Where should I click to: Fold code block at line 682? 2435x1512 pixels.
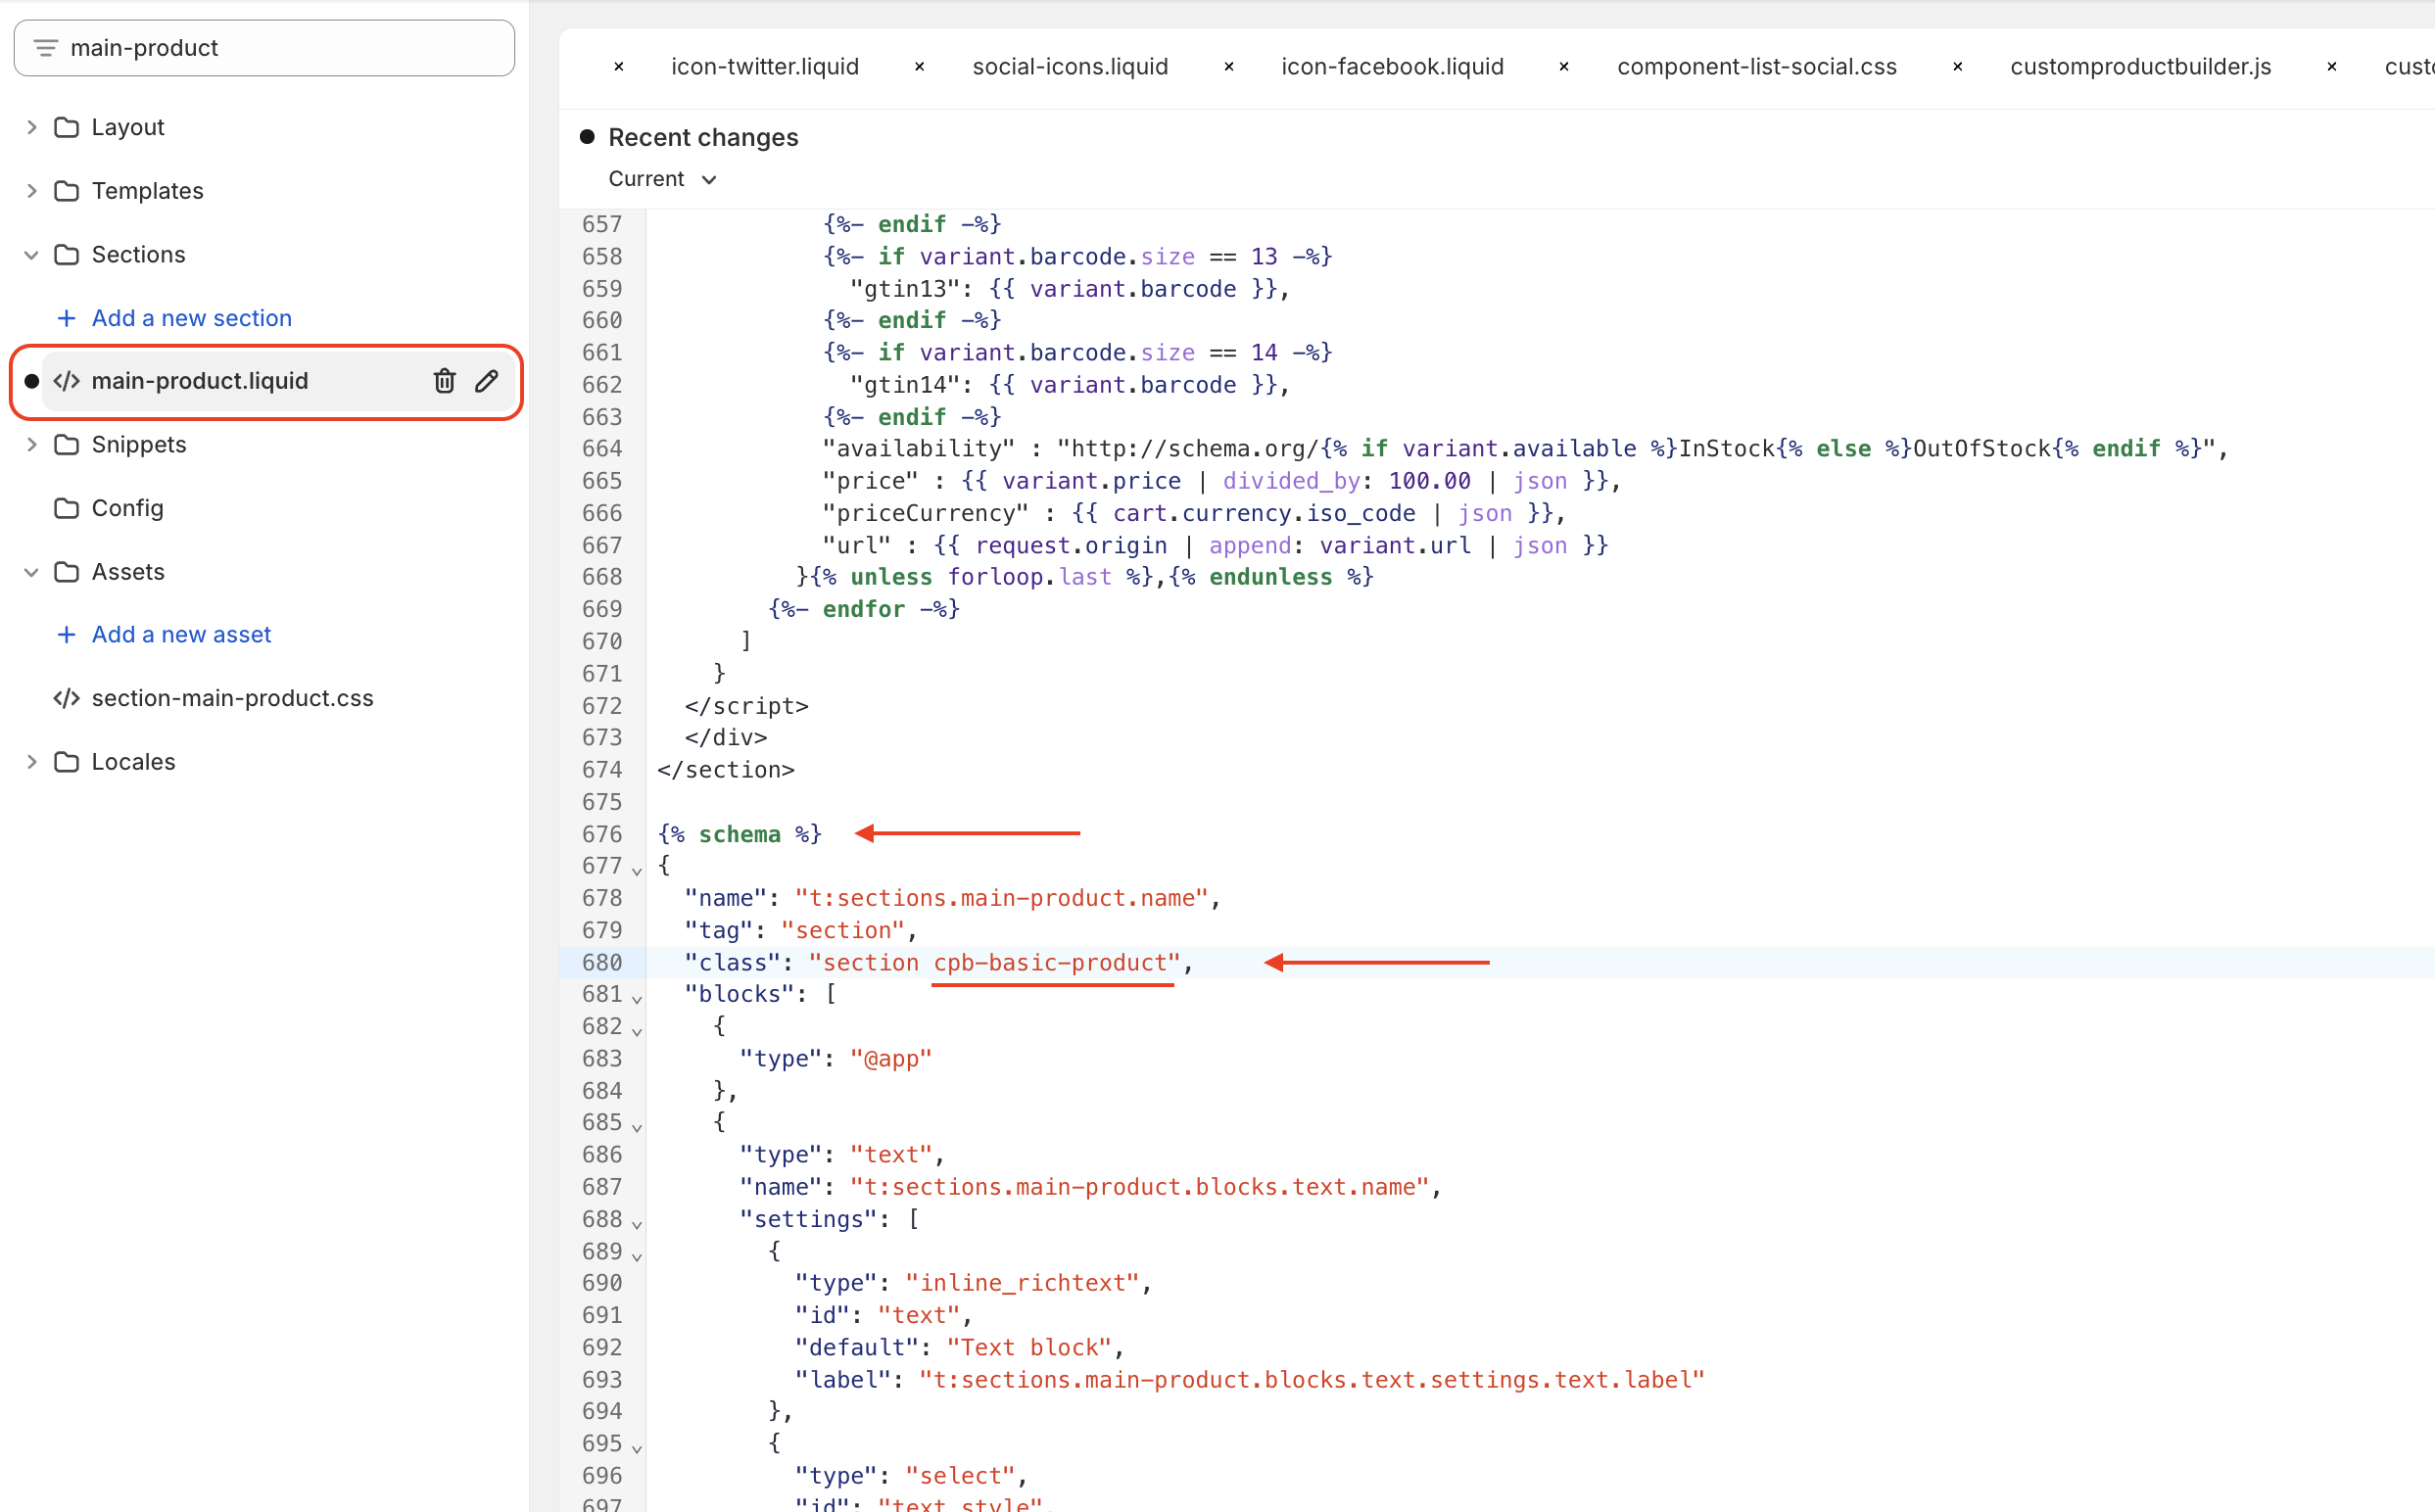click(x=637, y=1030)
